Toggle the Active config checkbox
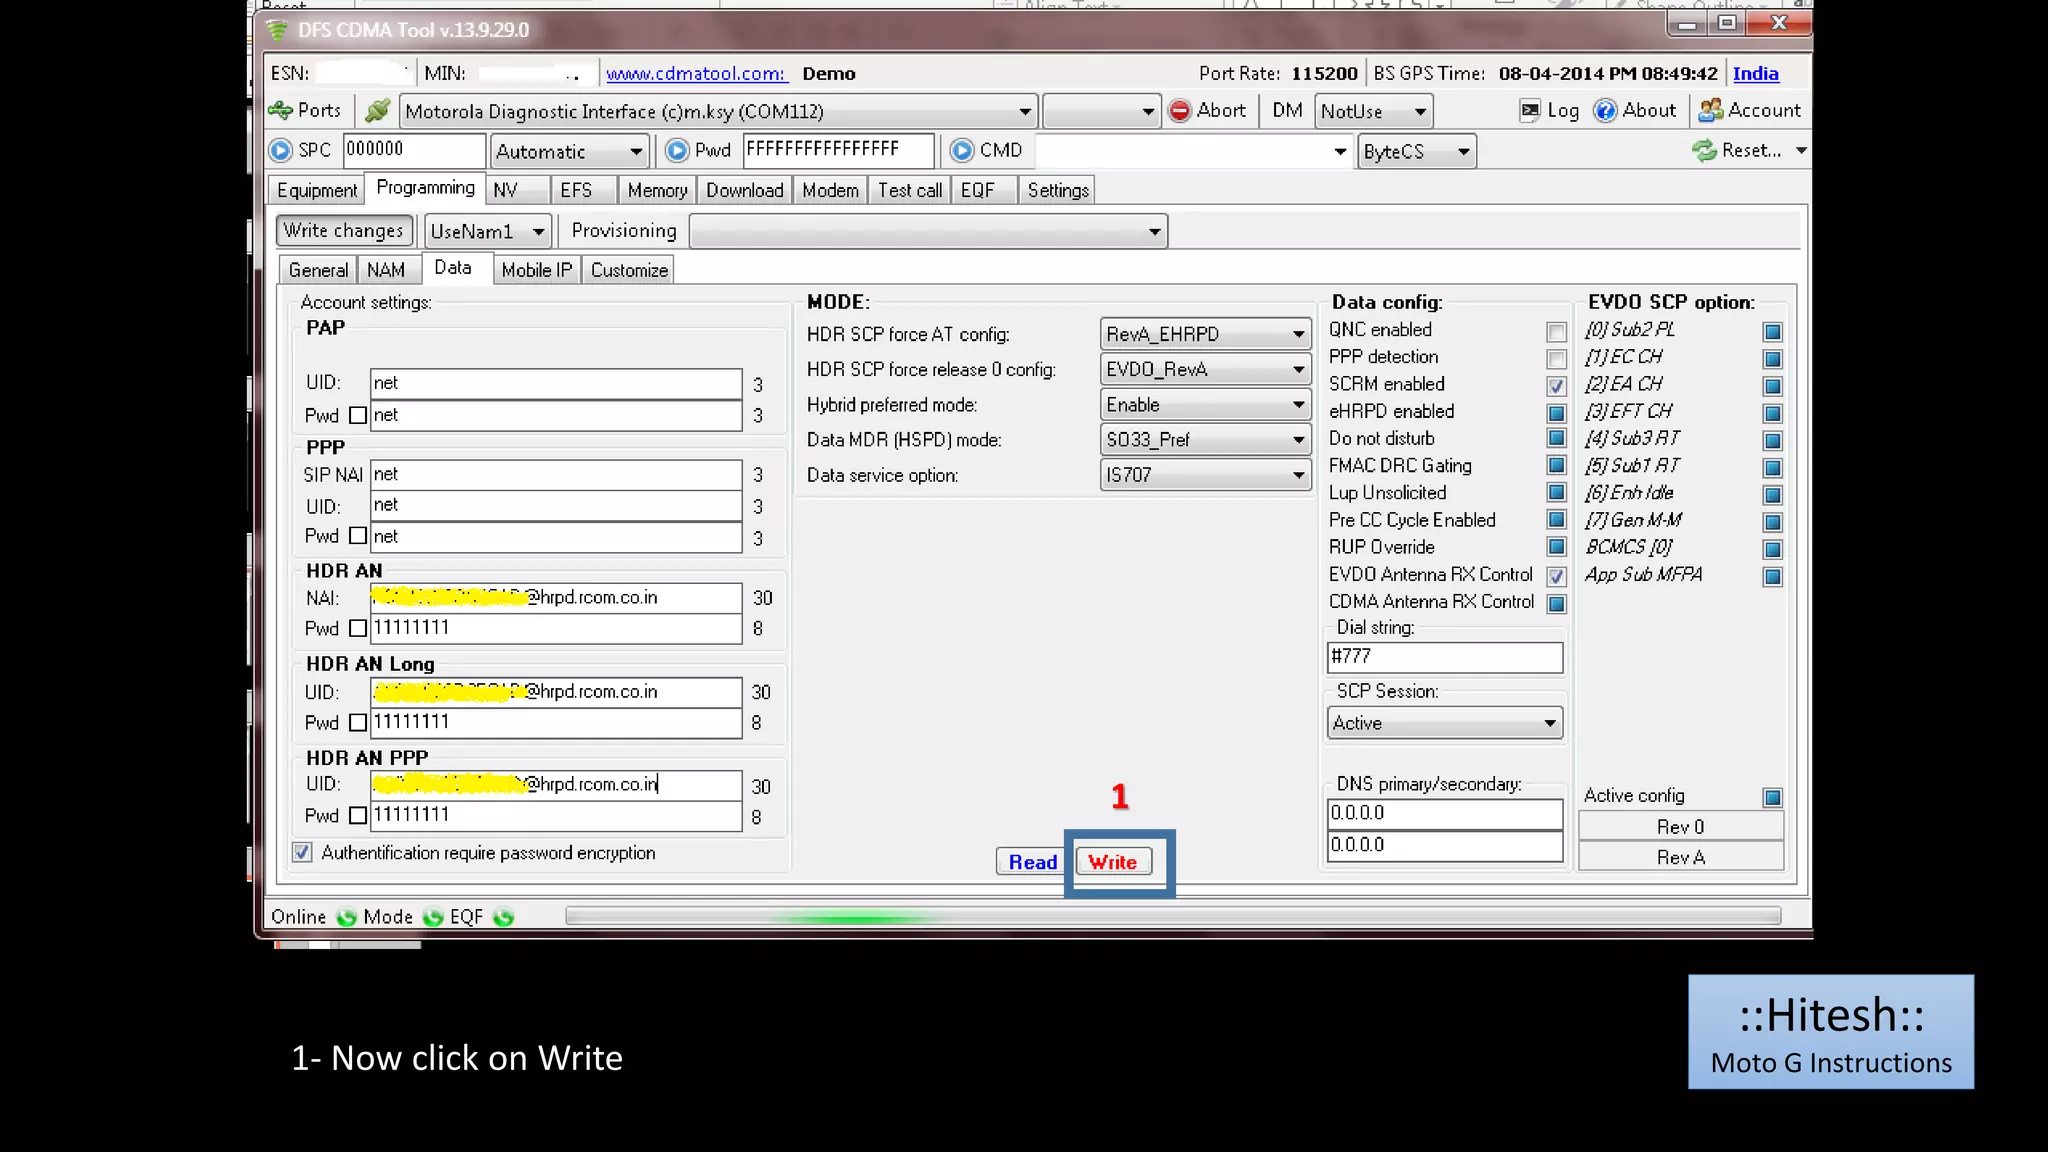 coord(1772,798)
